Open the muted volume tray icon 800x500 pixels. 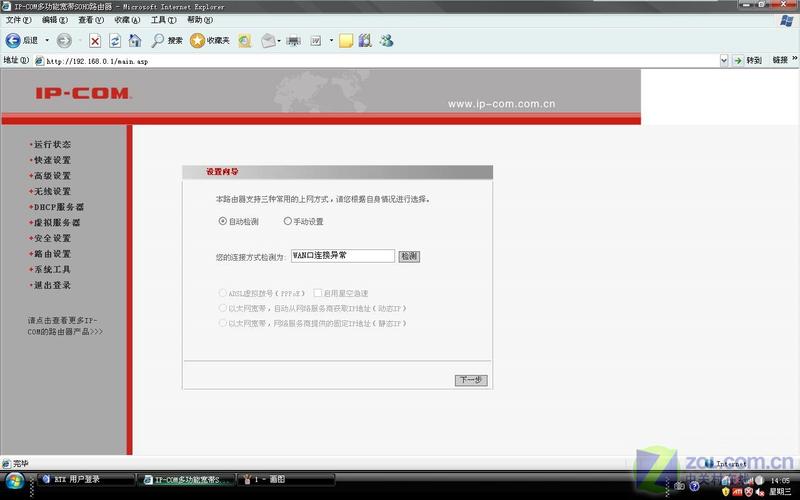(760, 492)
